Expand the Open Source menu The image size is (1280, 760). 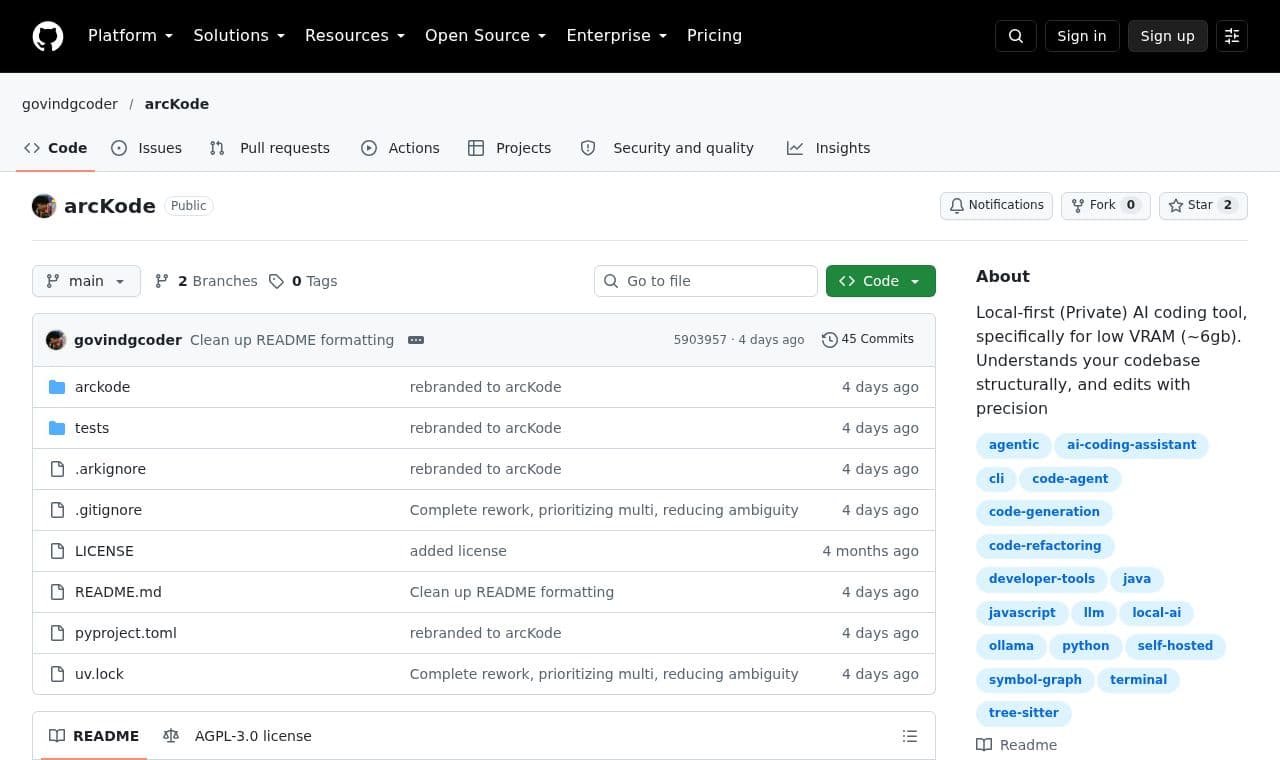(485, 36)
